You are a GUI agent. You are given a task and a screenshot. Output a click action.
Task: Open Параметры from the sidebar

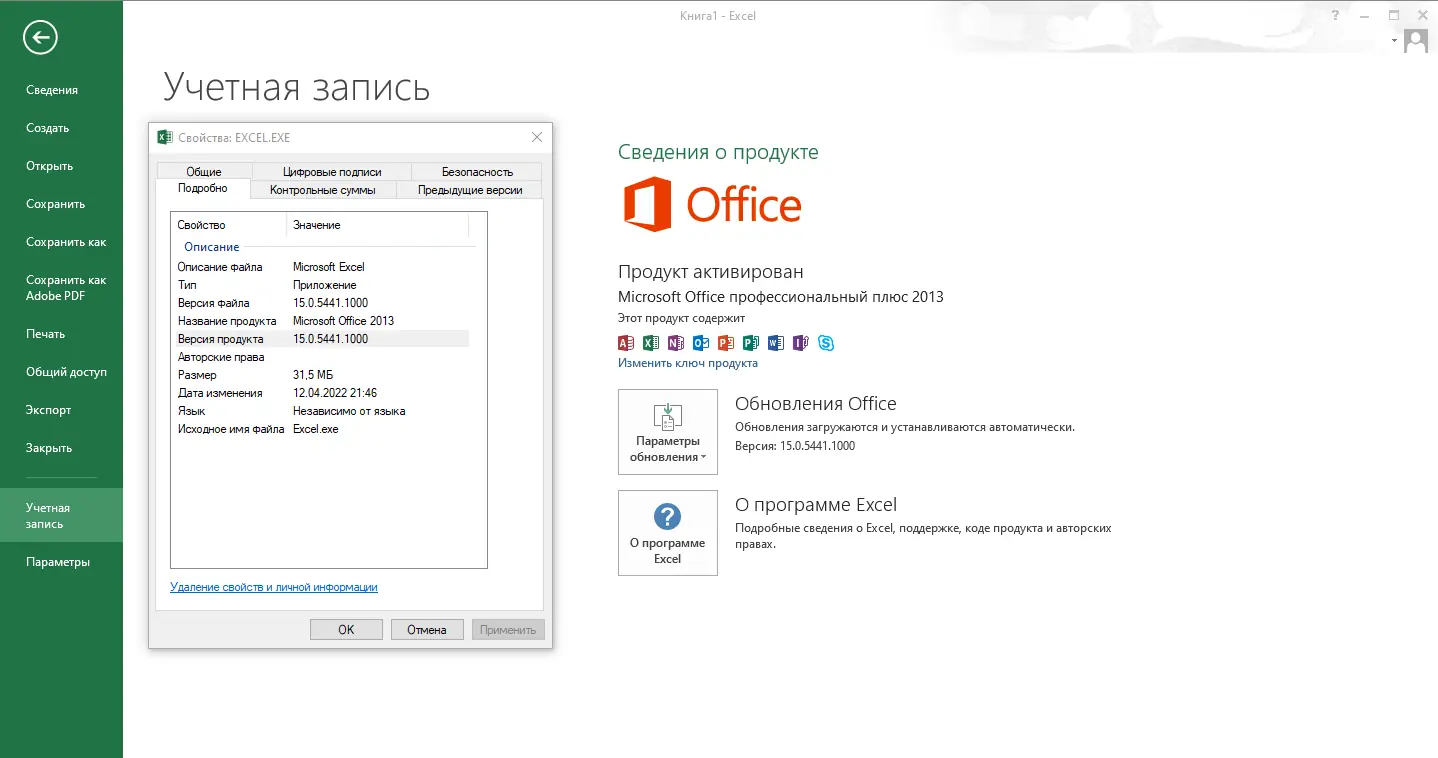pos(56,561)
